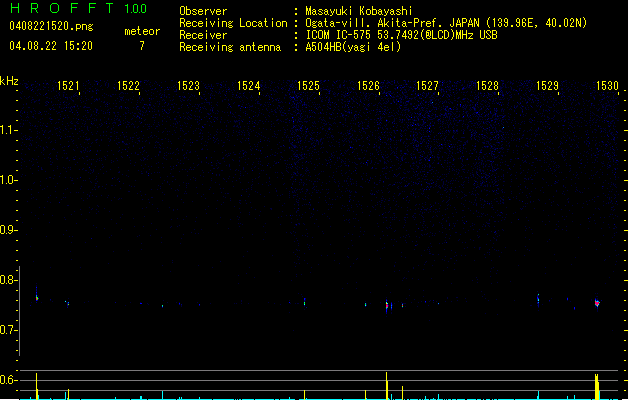
Task: Click the red meteor echo just after 1526
Action: pos(387,306)
